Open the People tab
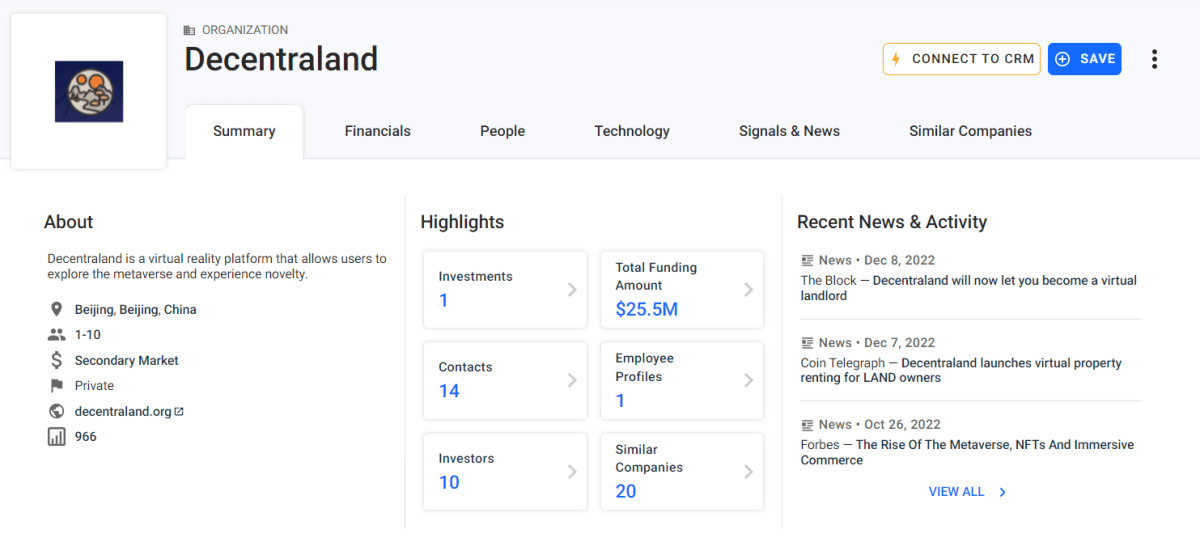 pyautogui.click(x=502, y=131)
